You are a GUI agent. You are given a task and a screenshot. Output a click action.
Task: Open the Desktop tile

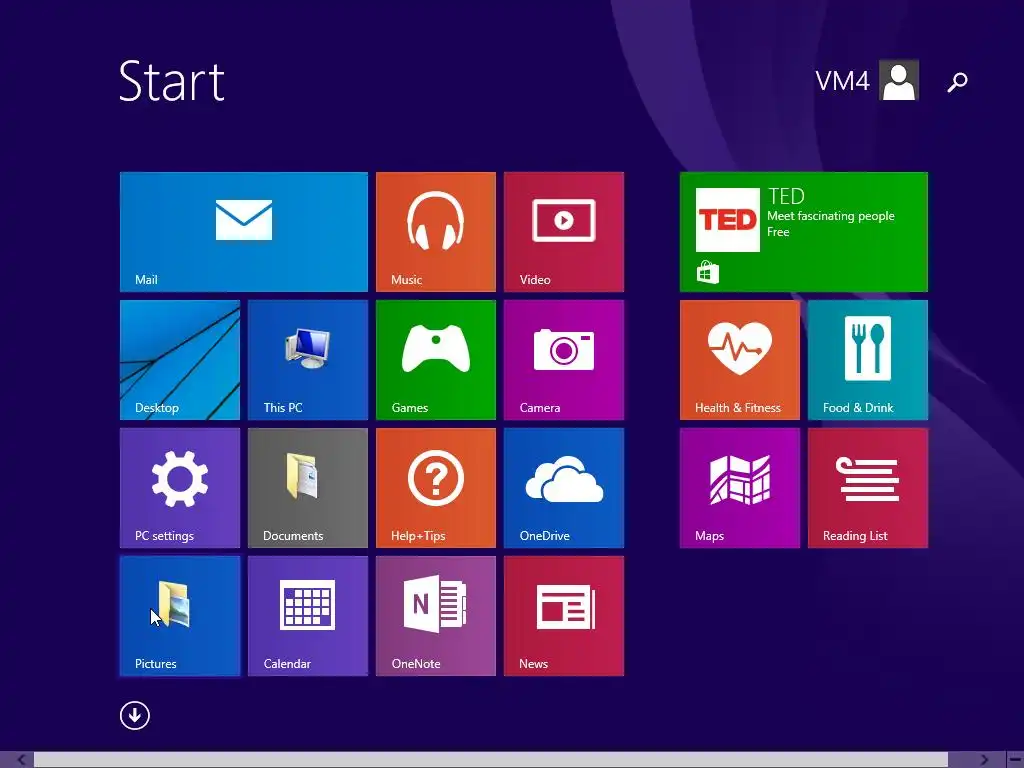(x=180, y=360)
